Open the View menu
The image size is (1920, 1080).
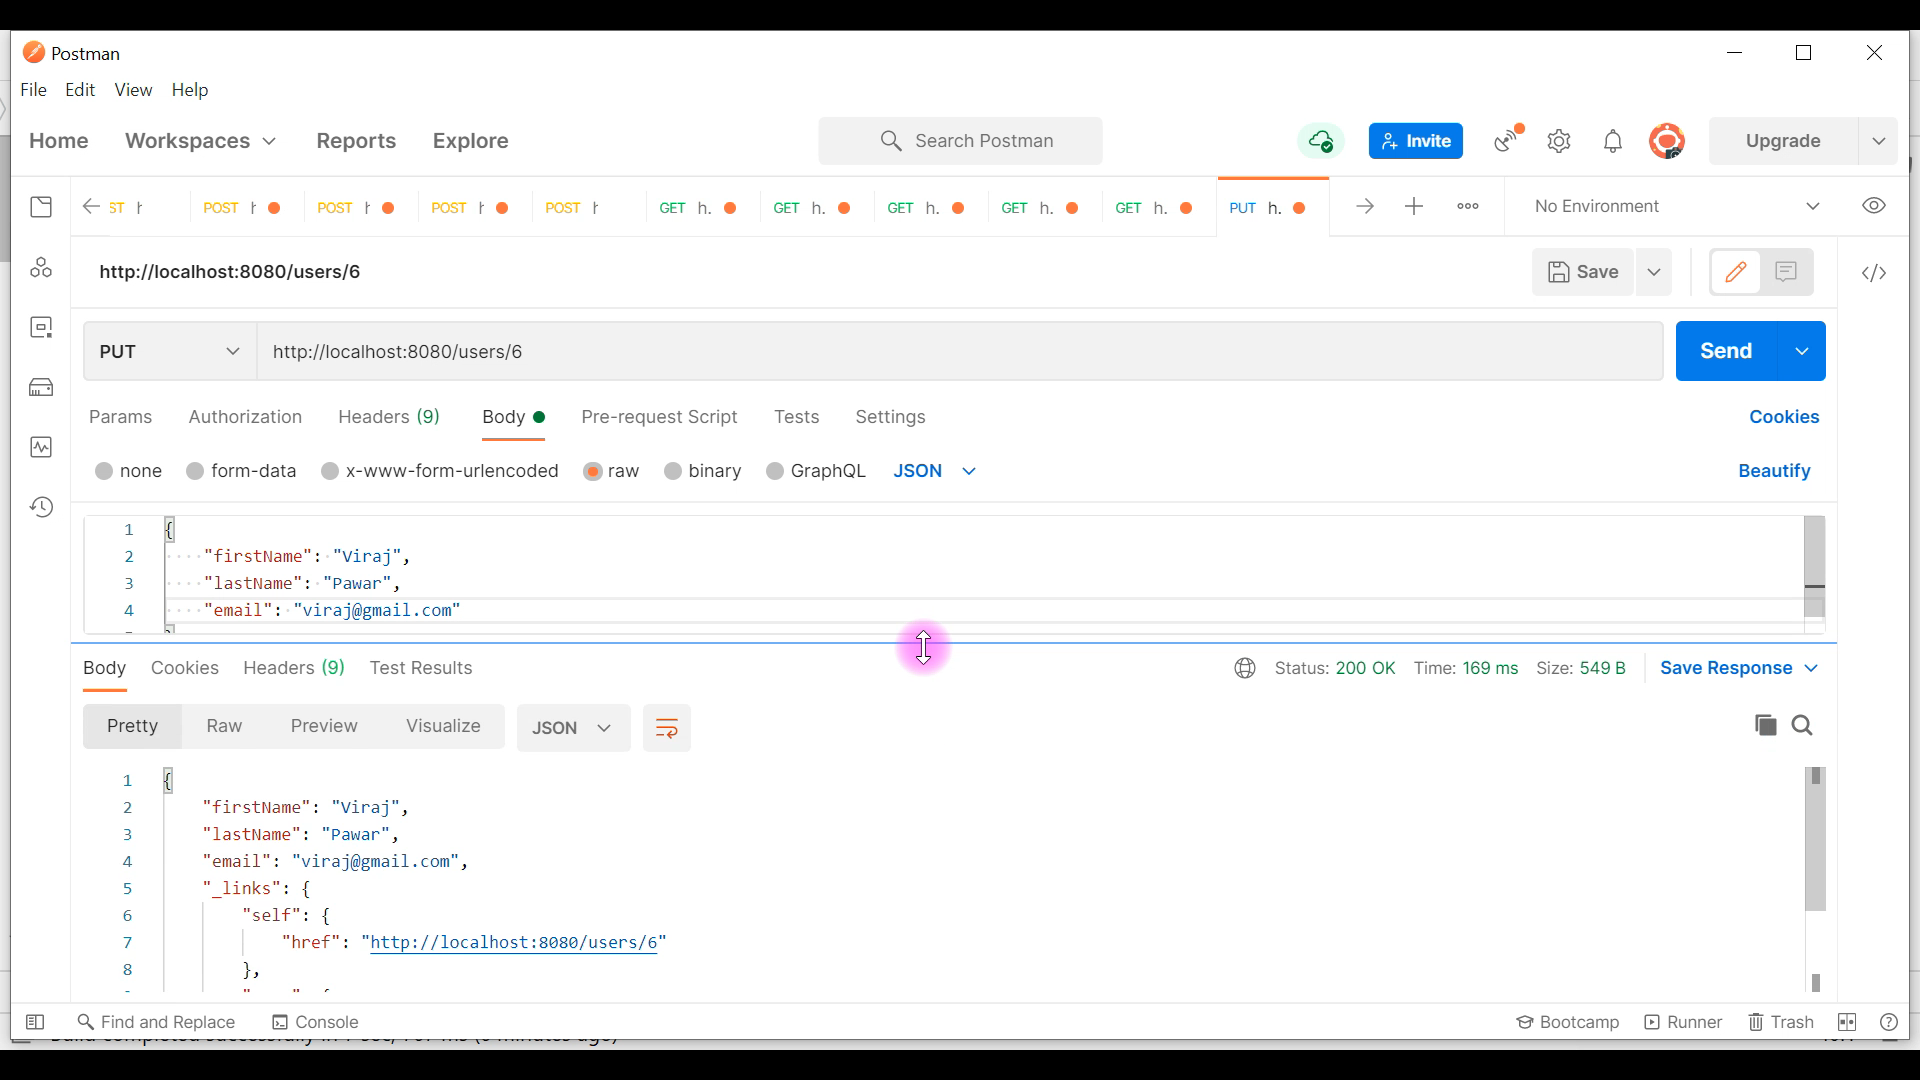(133, 90)
